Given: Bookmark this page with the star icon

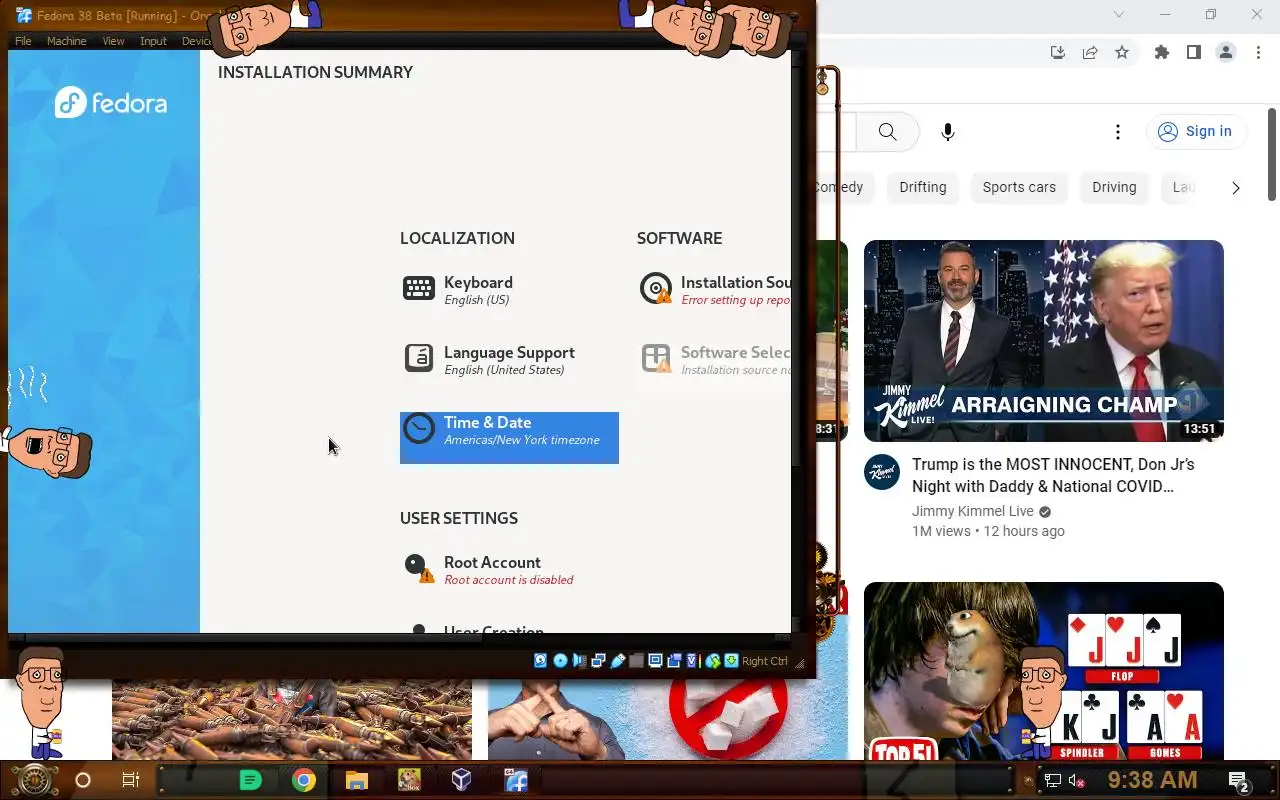Looking at the screenshot, I should pyautogui.click(x=1122, y=53).
